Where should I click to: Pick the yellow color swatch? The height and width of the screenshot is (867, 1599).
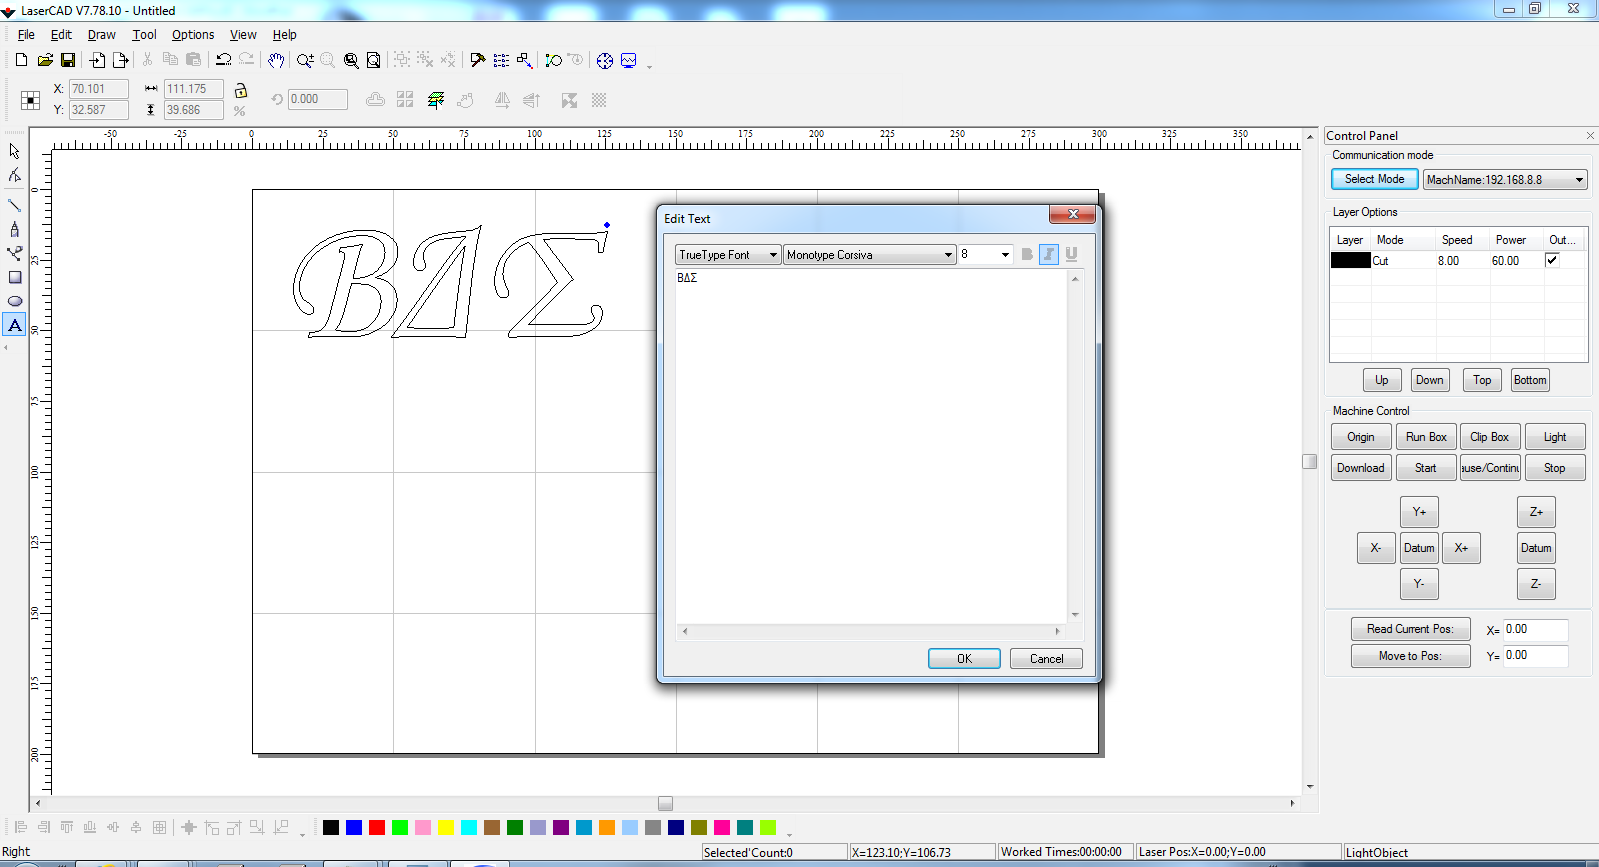[446, 827]
